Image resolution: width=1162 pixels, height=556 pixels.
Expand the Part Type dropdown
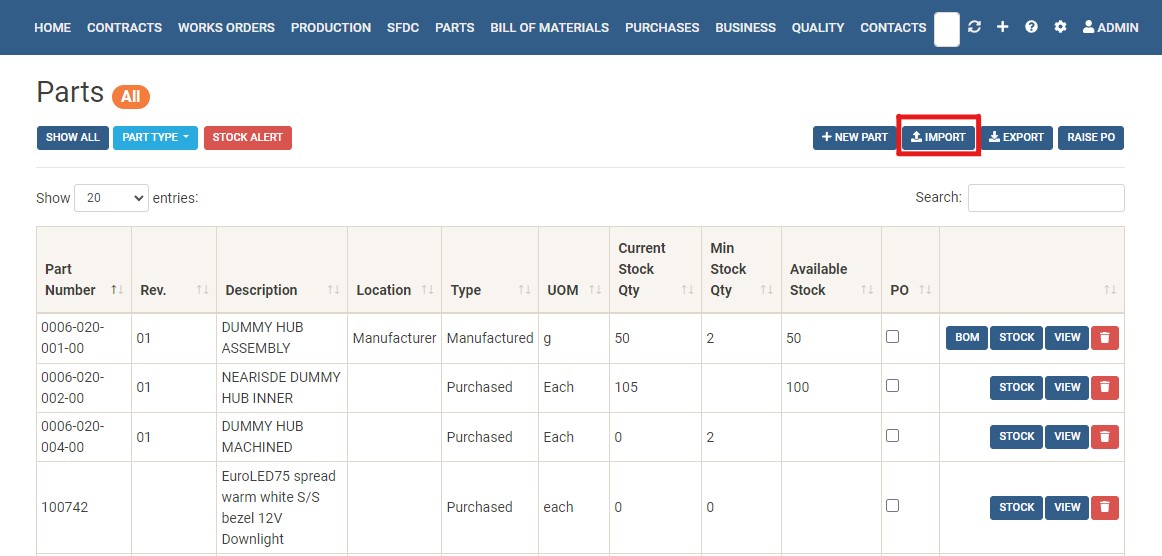click(x=155, y=138)
